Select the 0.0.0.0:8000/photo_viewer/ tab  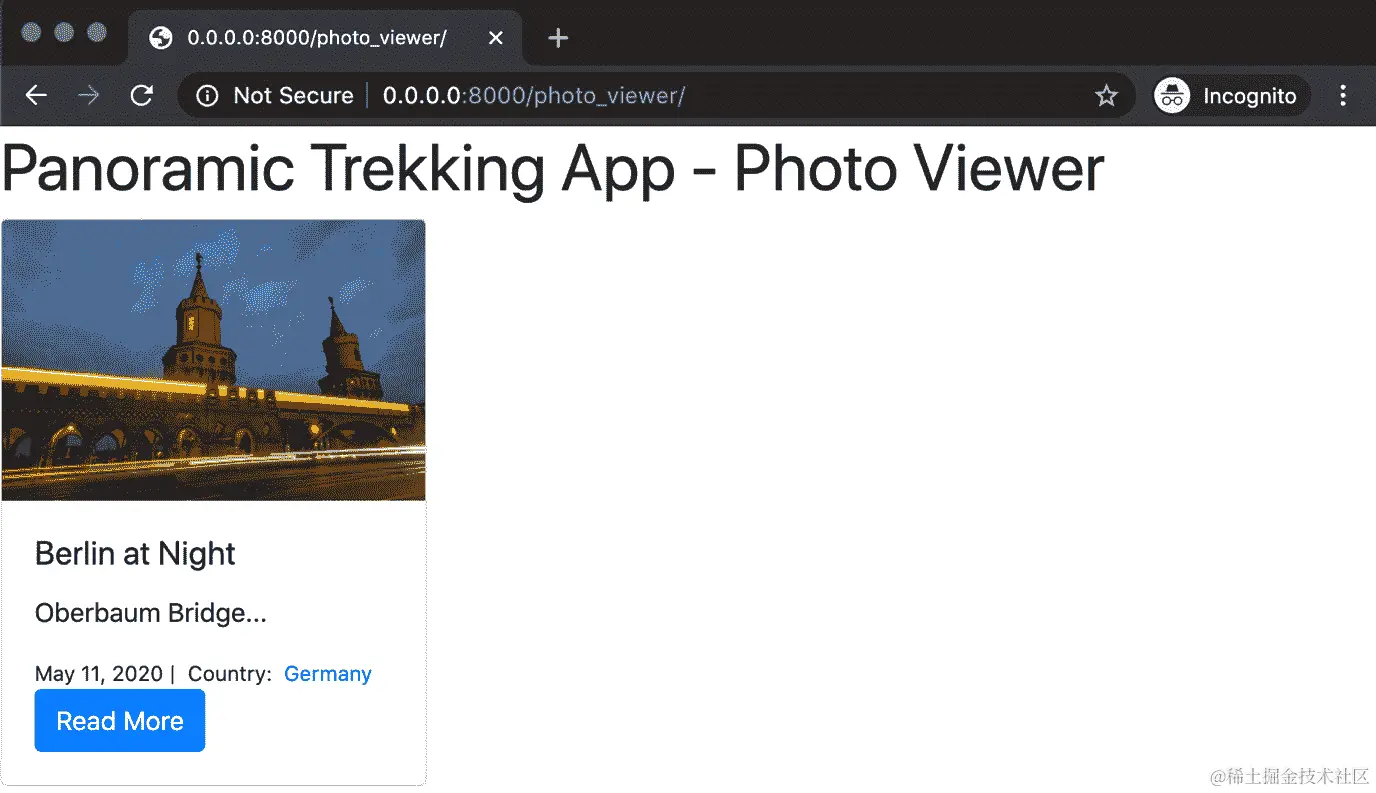click(325, 38)
